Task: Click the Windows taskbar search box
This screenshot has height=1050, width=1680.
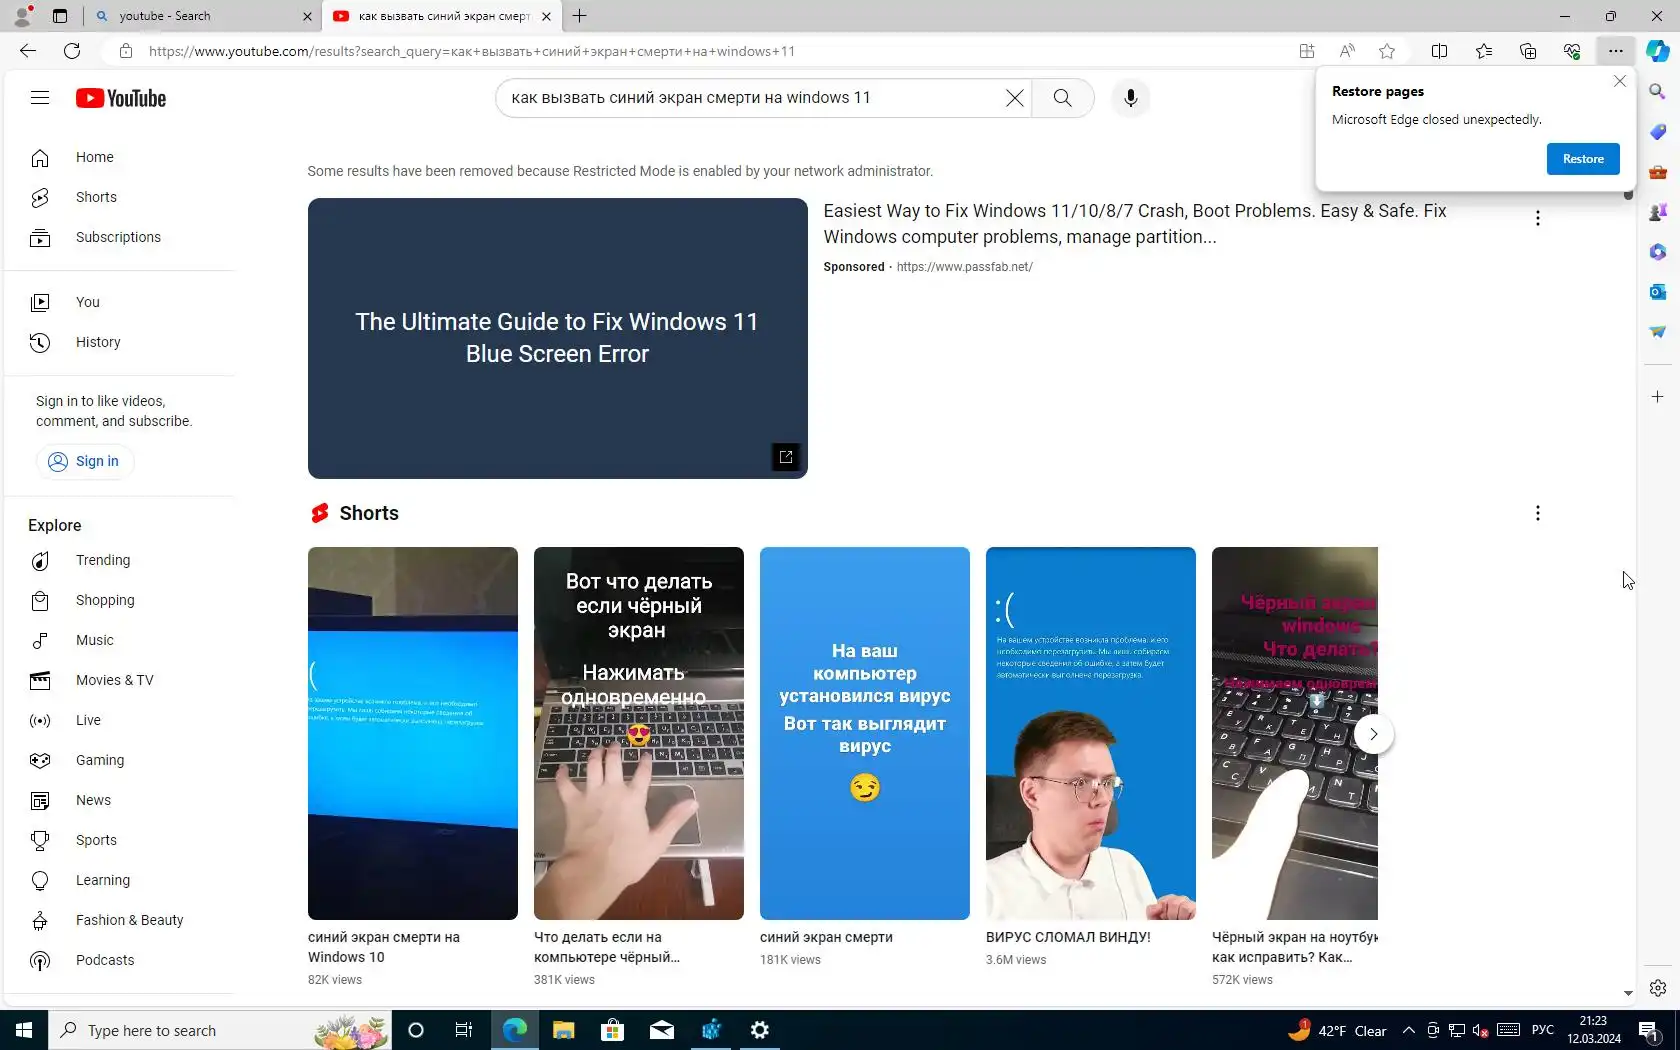Action: coord(220,1030)
